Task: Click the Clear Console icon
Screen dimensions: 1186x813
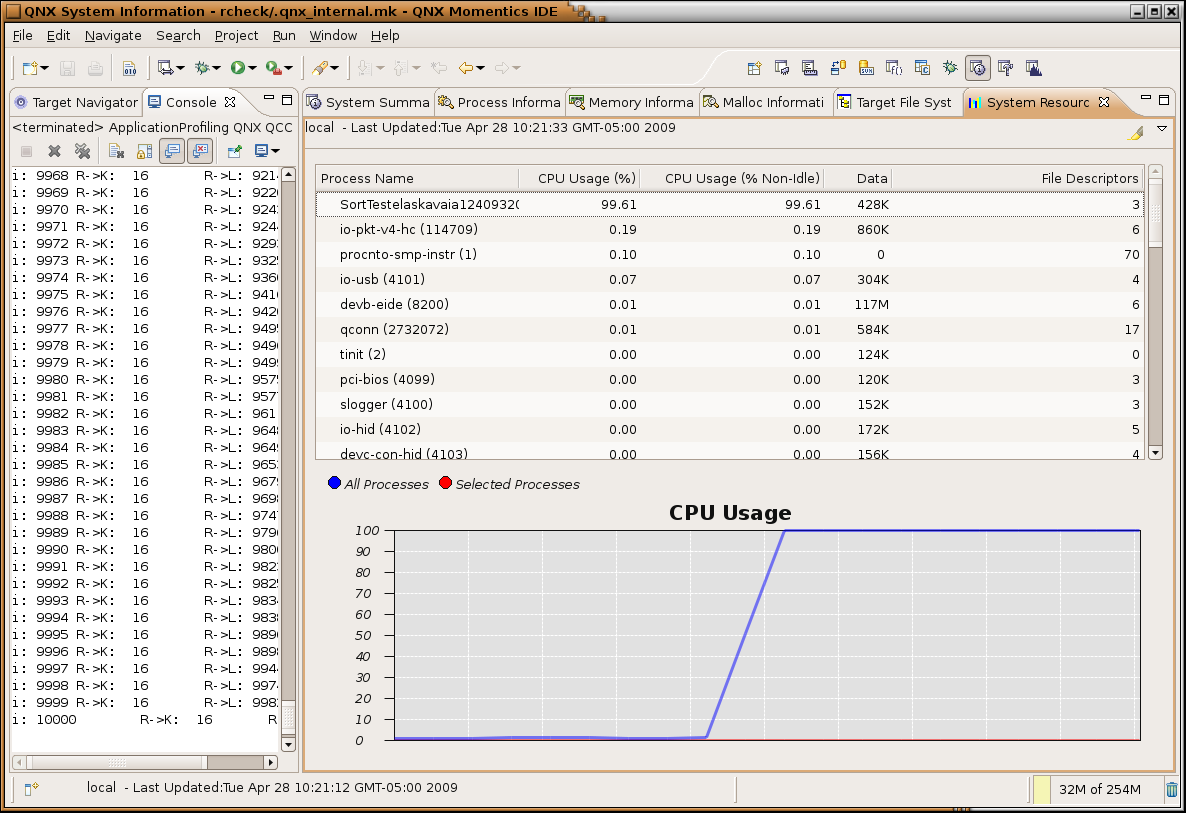Action: pos(116,151)
